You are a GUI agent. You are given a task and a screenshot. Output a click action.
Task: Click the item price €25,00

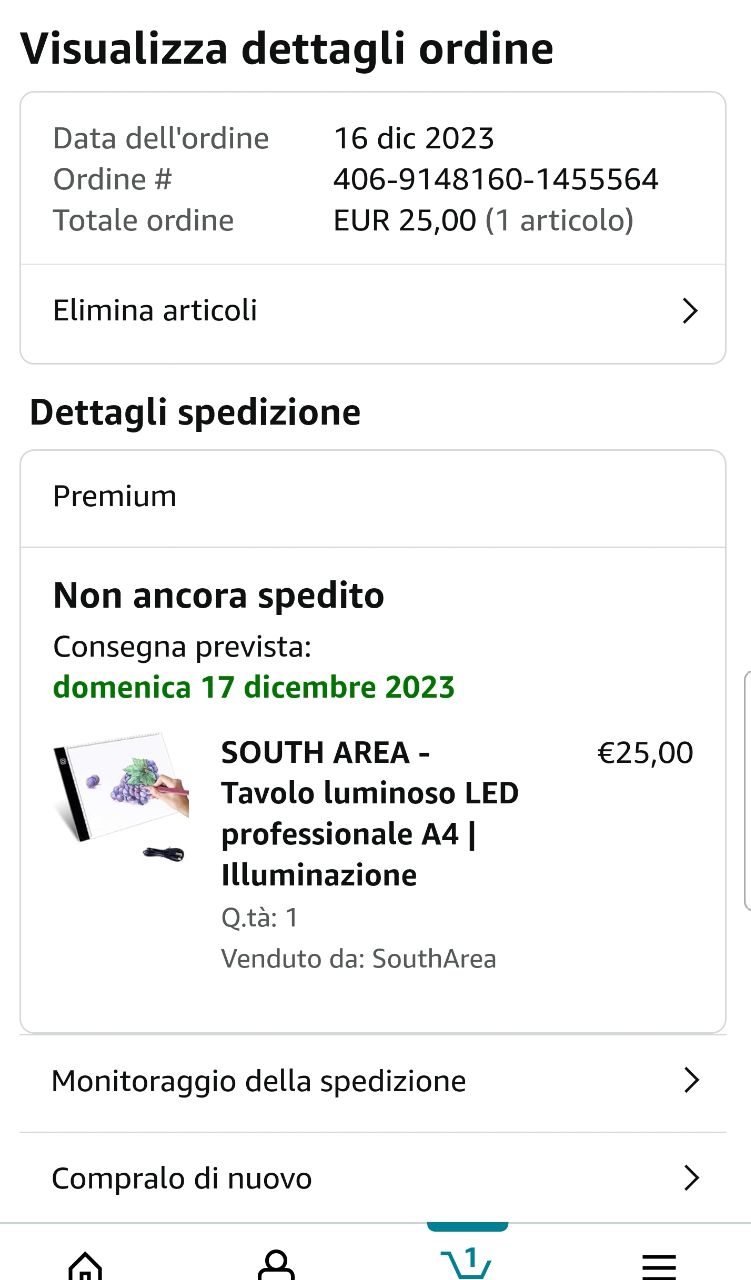pos(644,753)
